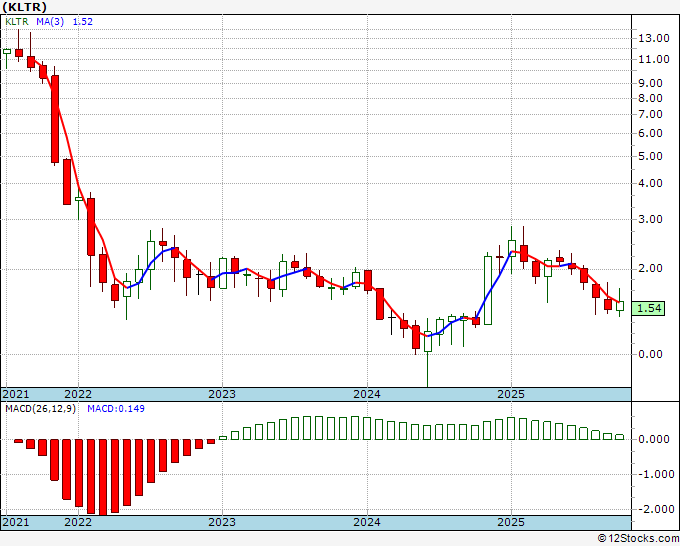Click the 4.00 price axis label
The image size is (680, 546).
(x=651, y=183)
